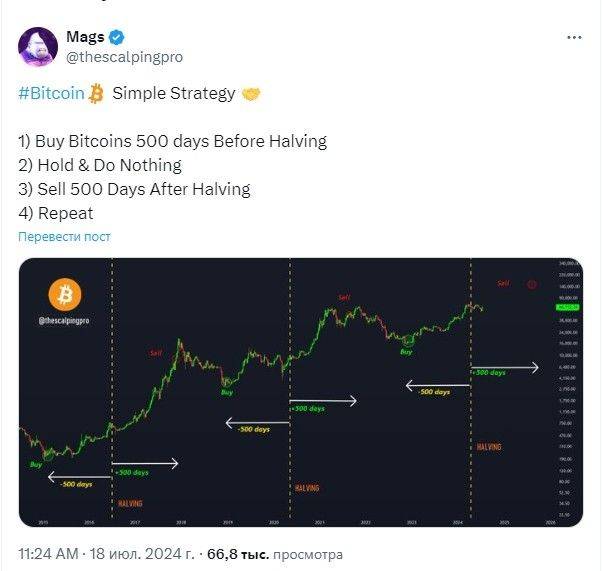Click the rightmost HALVING label in chart
Image resolution: width=602 pixels, height=571 pixels.
489,447
